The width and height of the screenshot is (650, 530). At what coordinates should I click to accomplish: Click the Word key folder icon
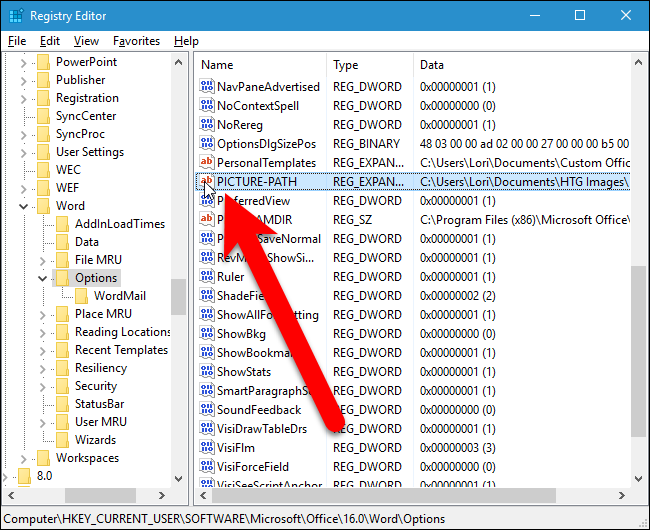(x=44, y=206)
